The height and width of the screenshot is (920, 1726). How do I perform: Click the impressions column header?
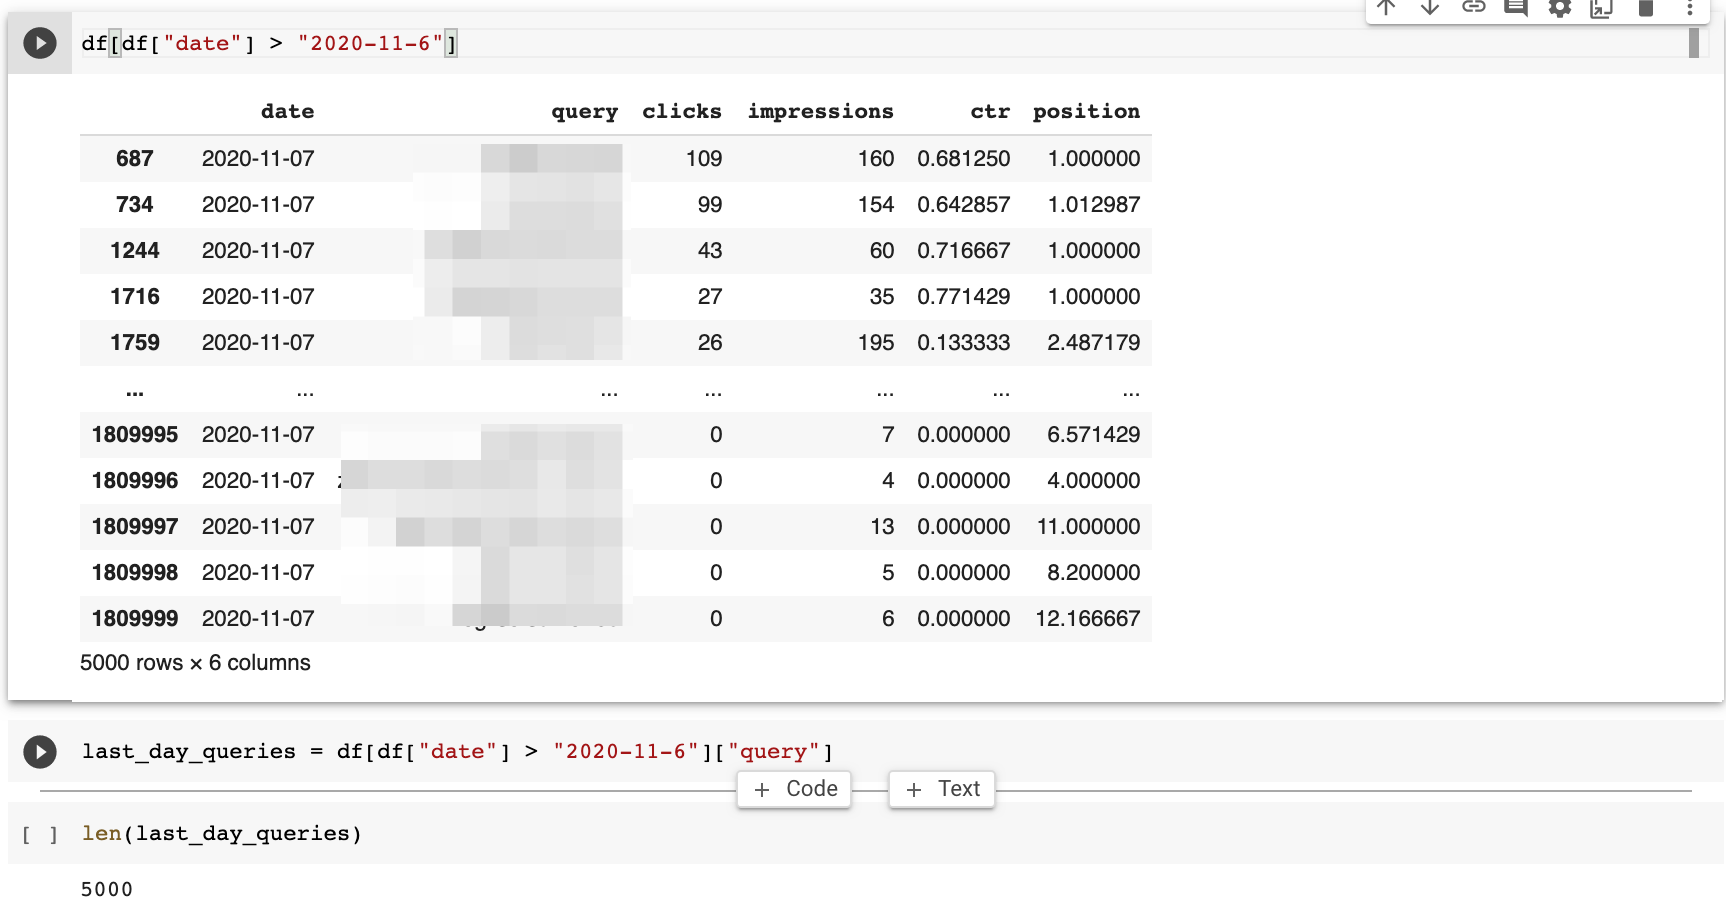click(820, 111)
